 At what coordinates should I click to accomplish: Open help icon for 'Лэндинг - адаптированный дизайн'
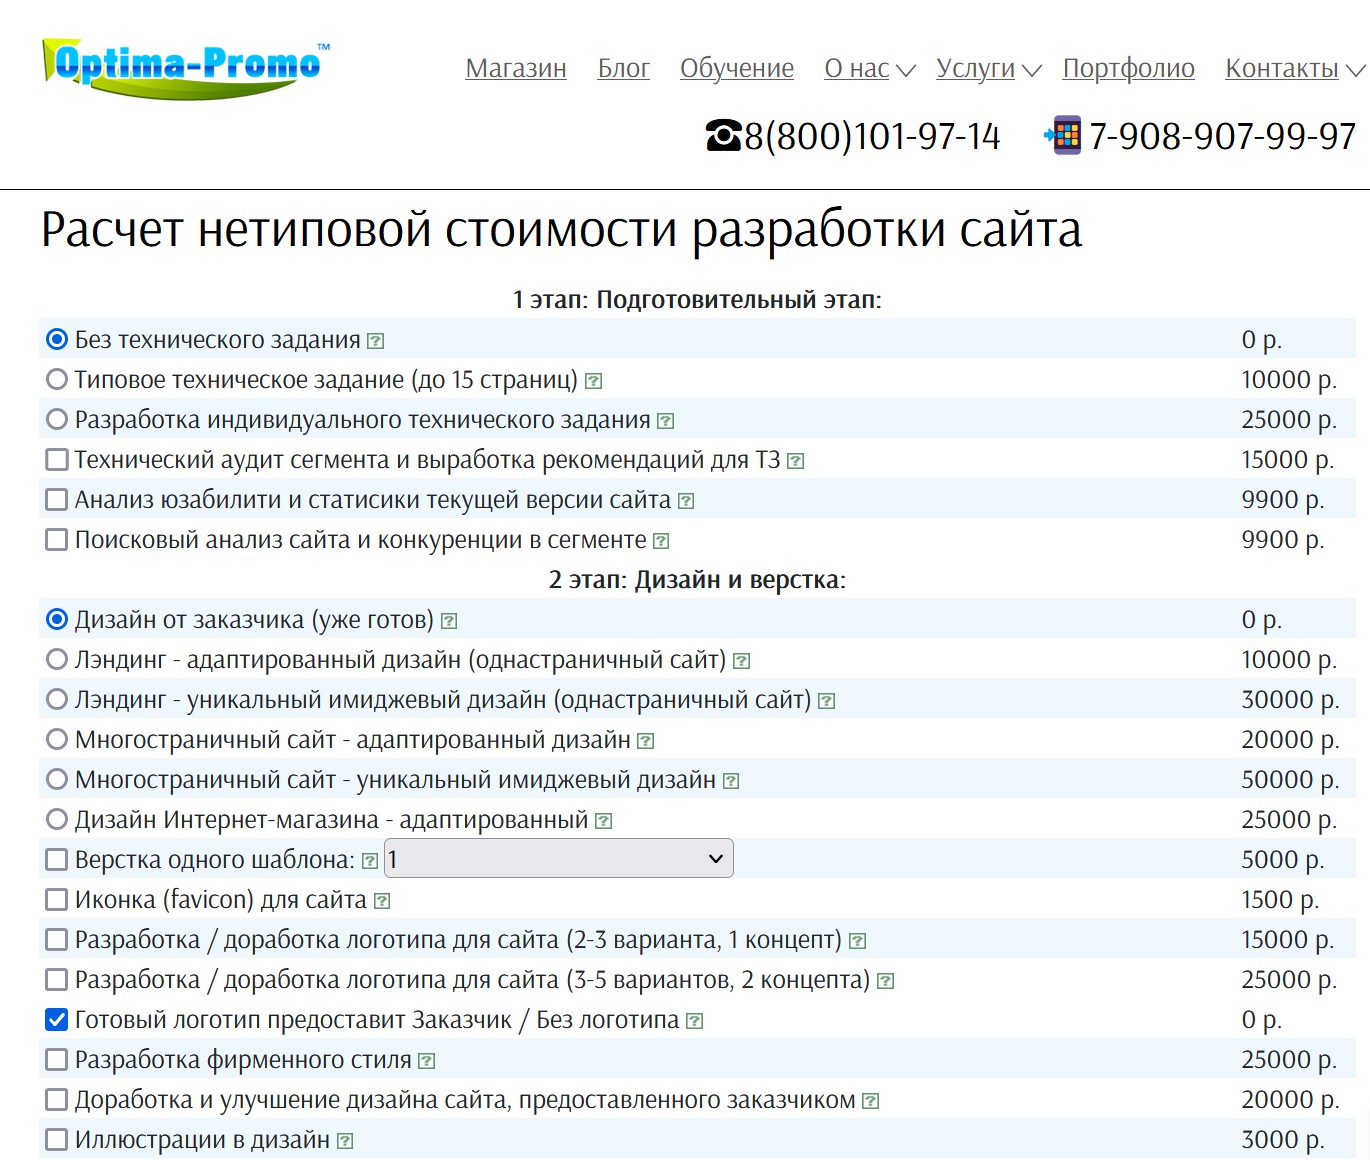coord(741,661)
